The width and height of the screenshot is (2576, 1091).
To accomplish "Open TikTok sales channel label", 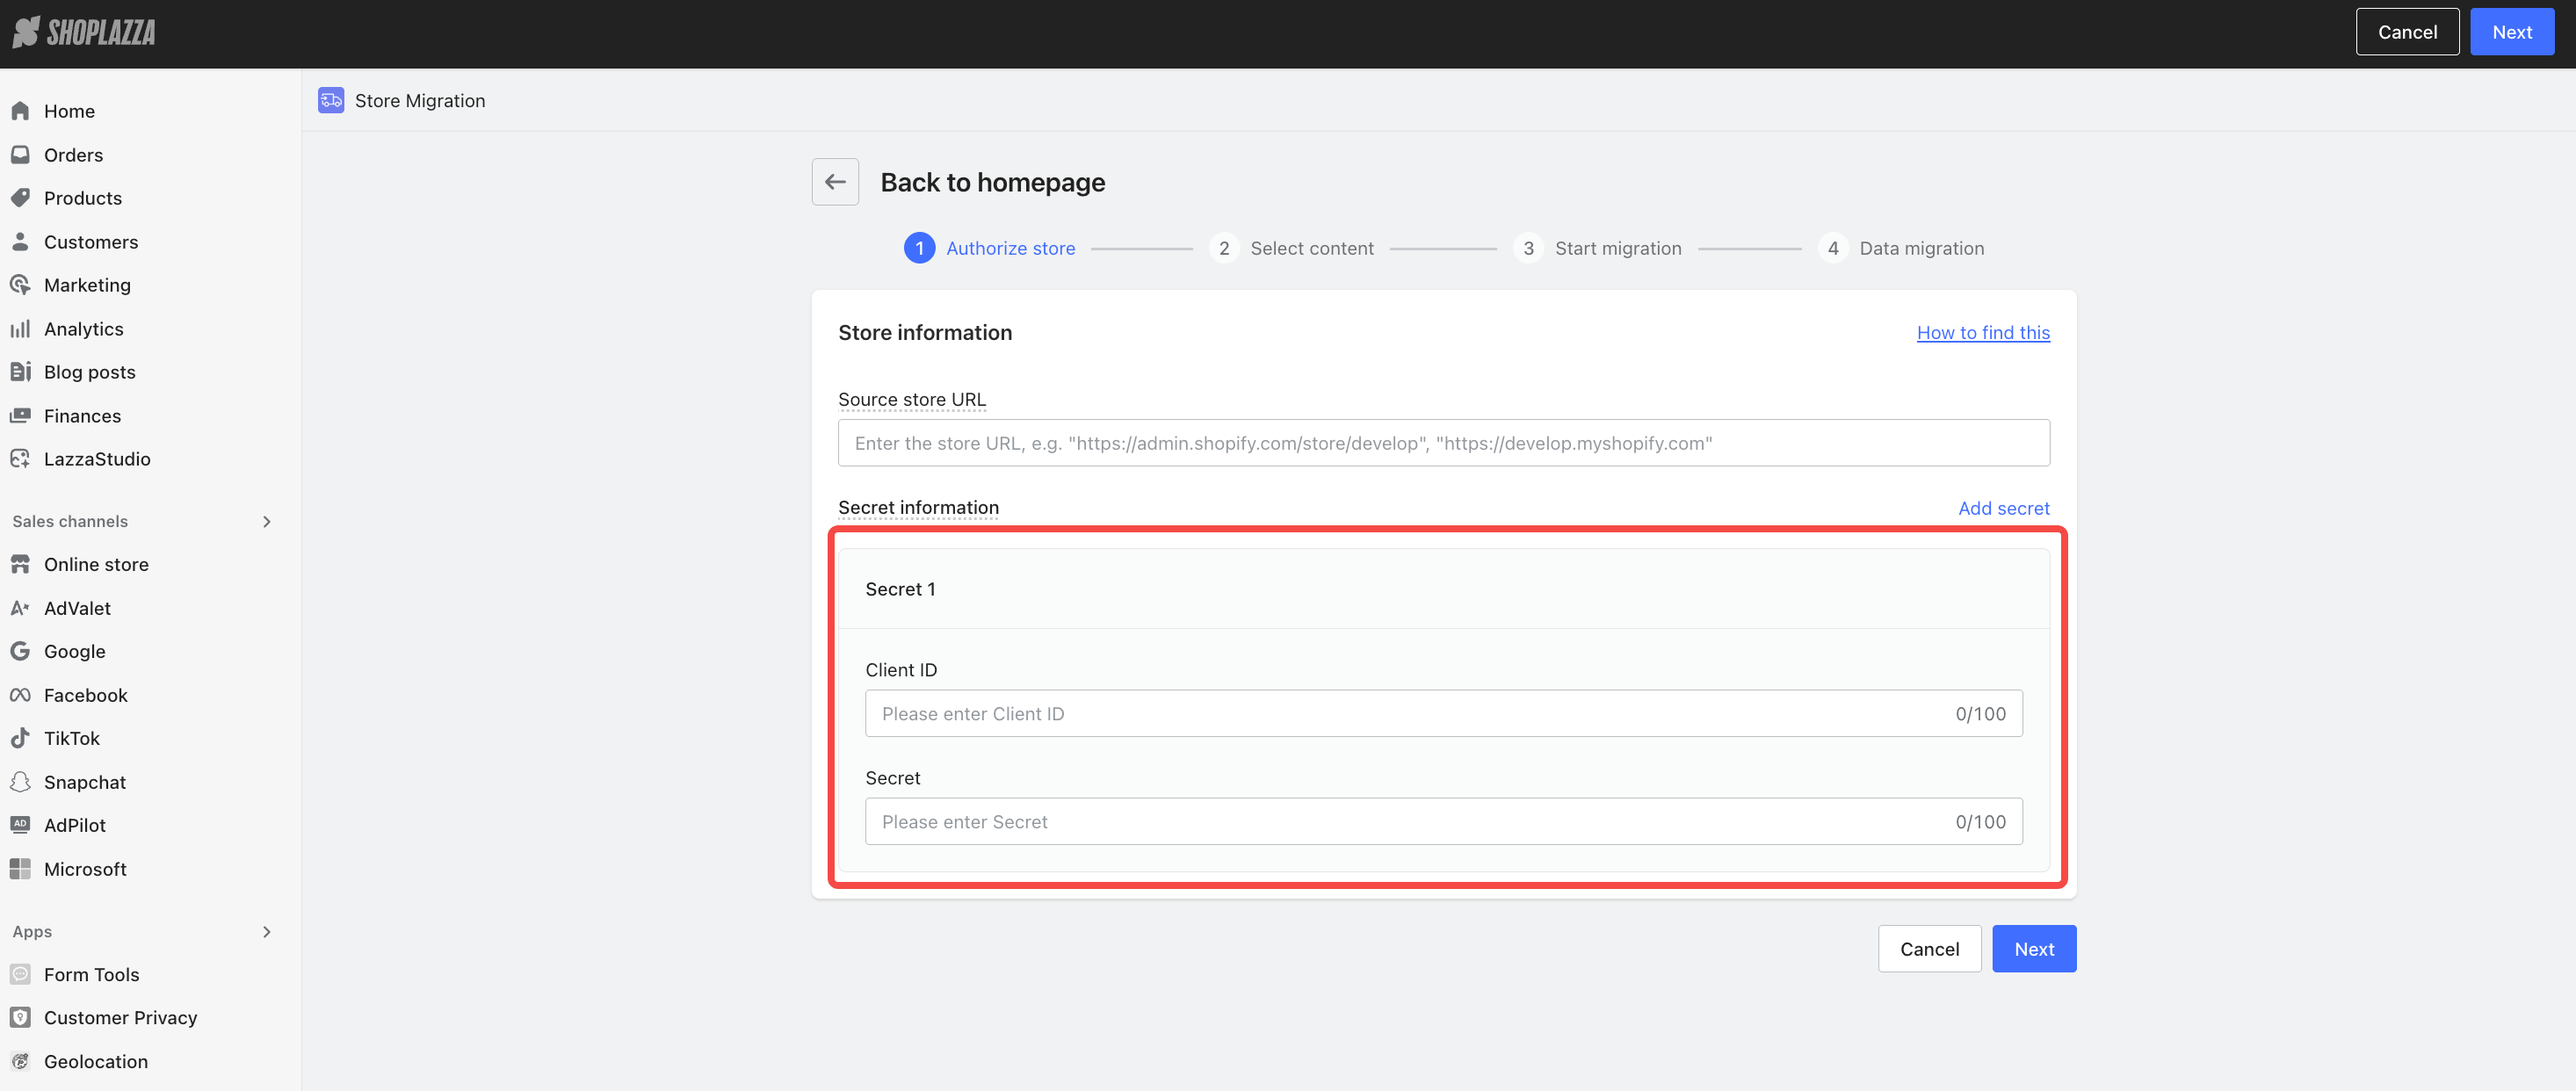I will tap(72, 738).
